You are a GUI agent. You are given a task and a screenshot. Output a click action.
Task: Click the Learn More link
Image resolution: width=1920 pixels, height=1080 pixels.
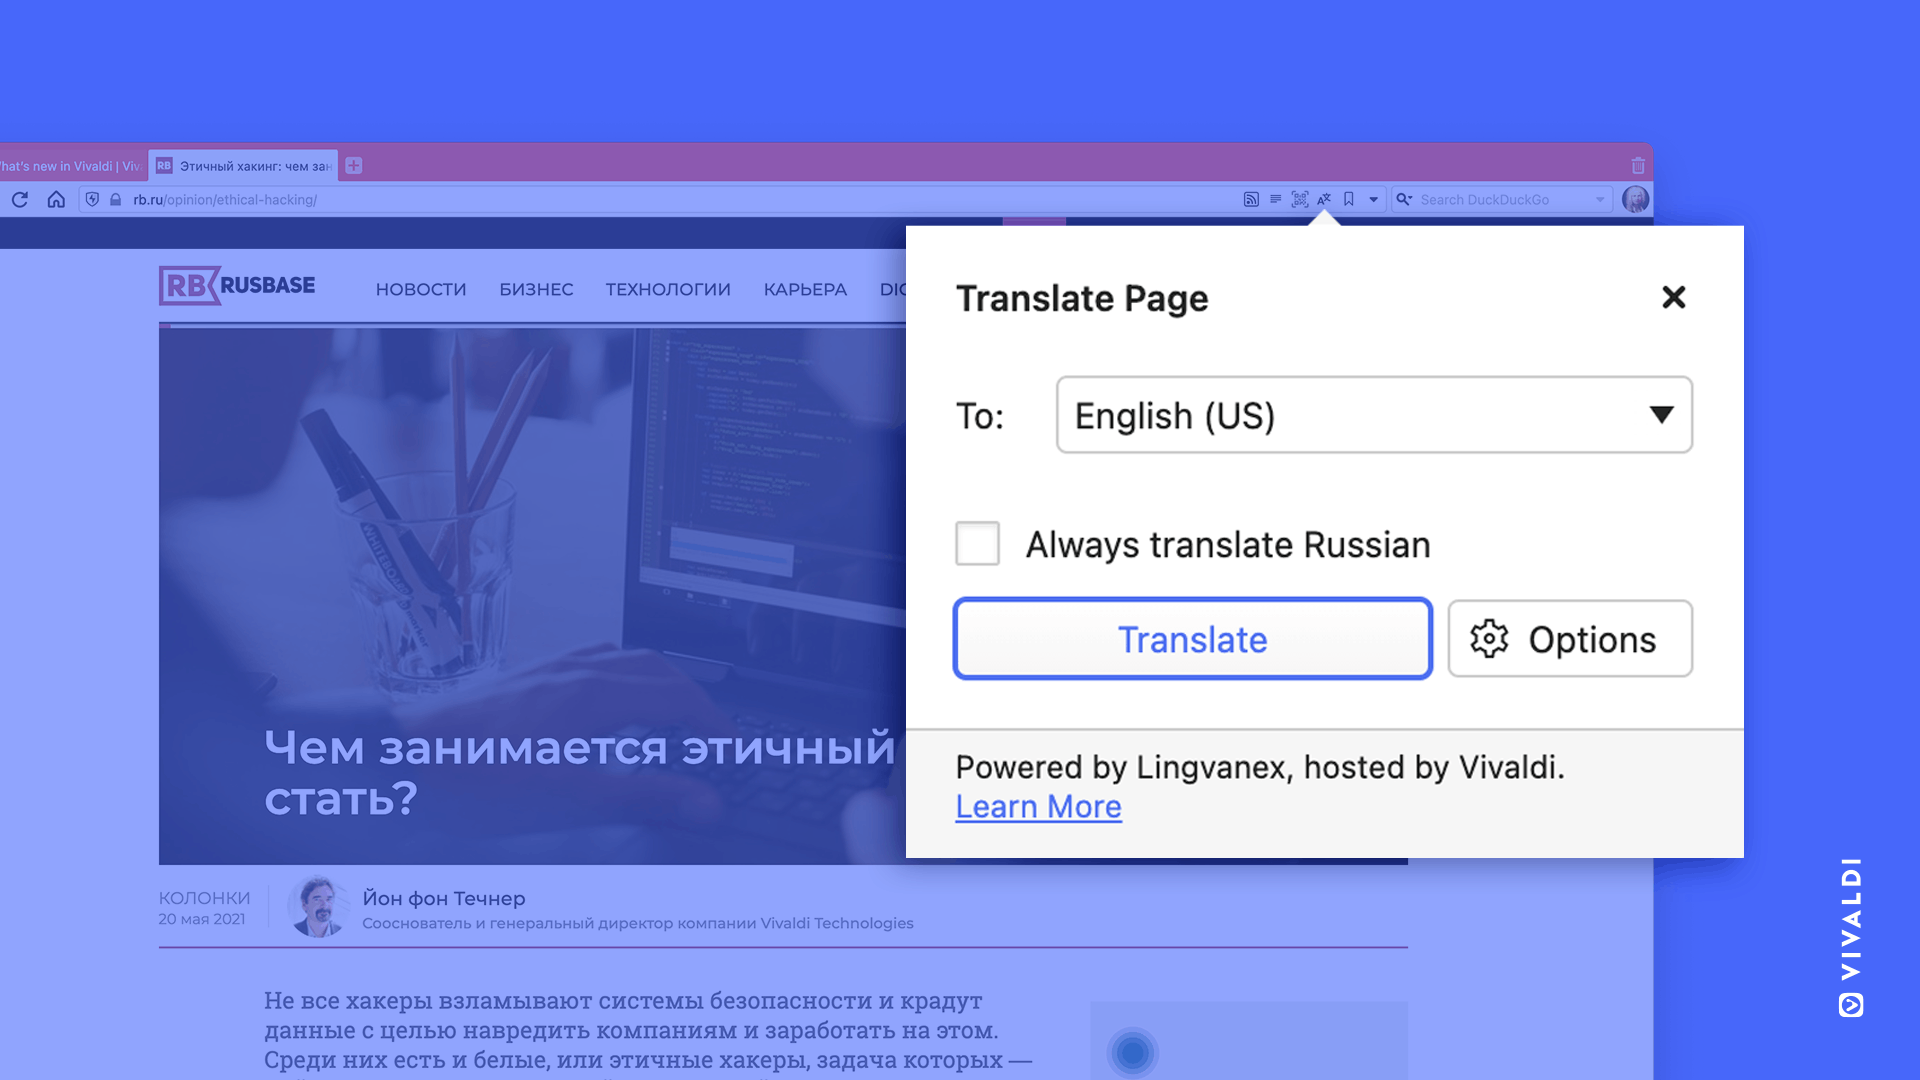(1038, 806)
